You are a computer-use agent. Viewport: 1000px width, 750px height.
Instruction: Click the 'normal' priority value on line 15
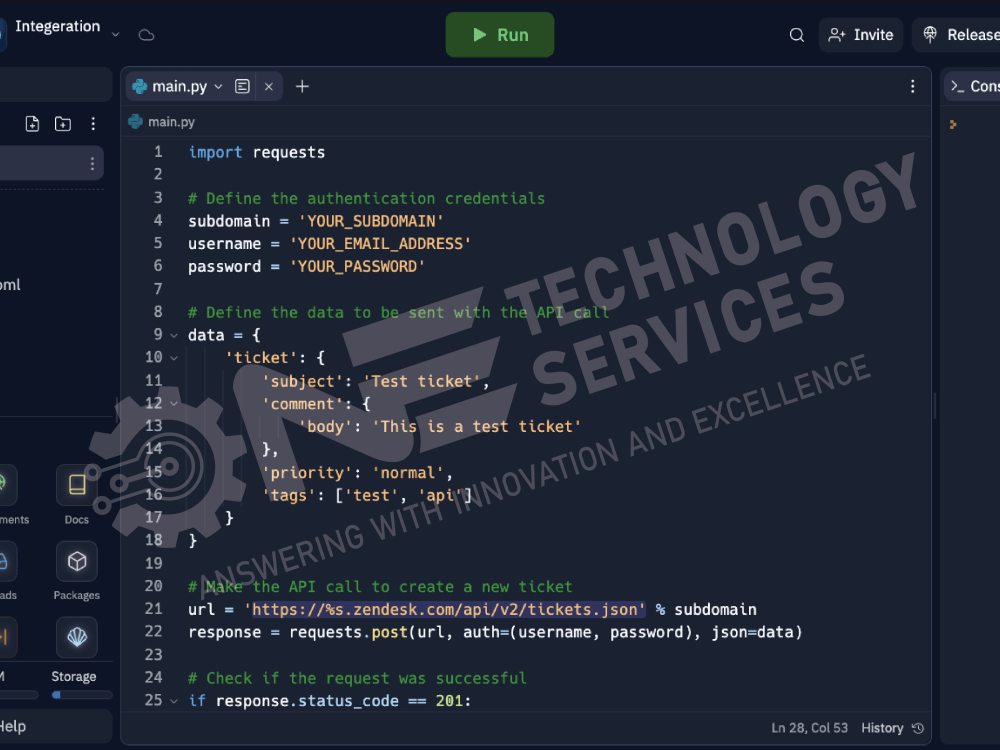coord(408,473)
